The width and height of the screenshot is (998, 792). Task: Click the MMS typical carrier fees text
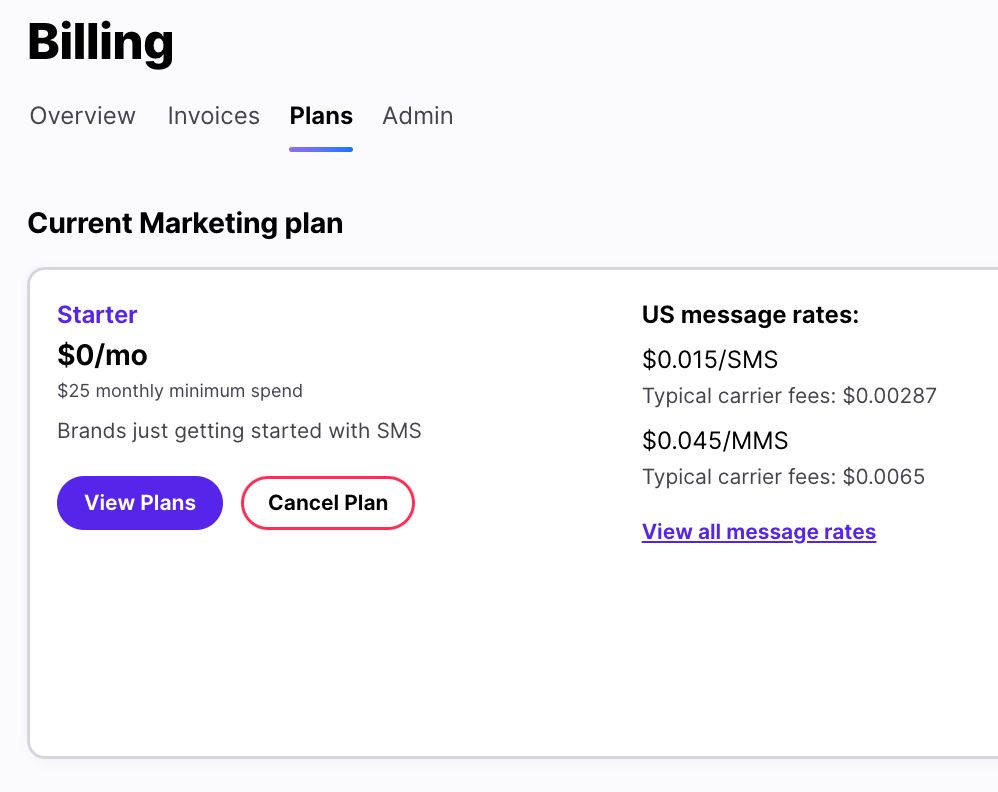click(x=783, y=477)
